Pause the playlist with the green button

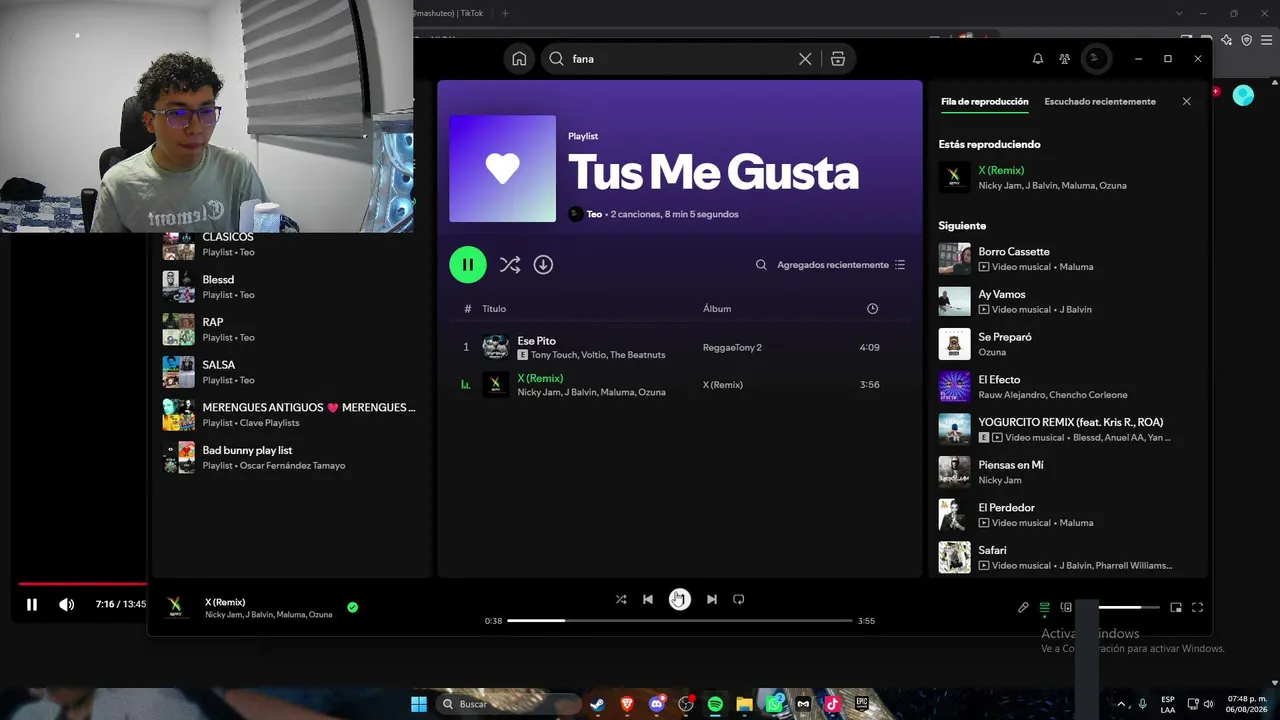468,265
